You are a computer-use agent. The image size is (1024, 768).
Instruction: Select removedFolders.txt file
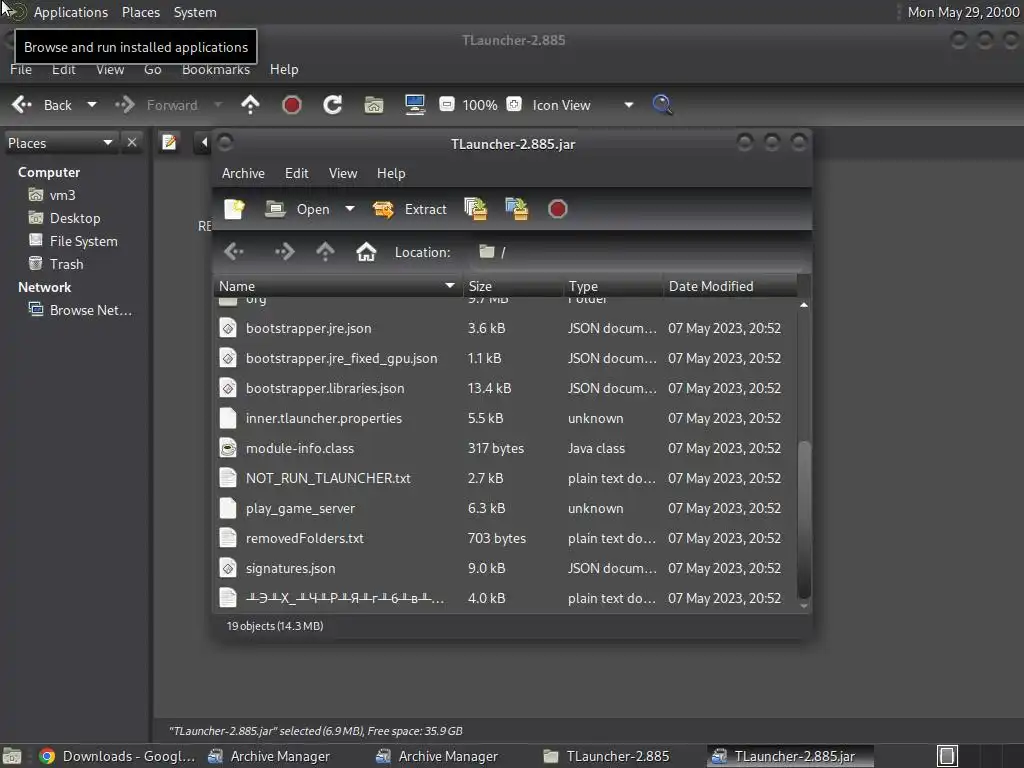click(x=505, y=538)
